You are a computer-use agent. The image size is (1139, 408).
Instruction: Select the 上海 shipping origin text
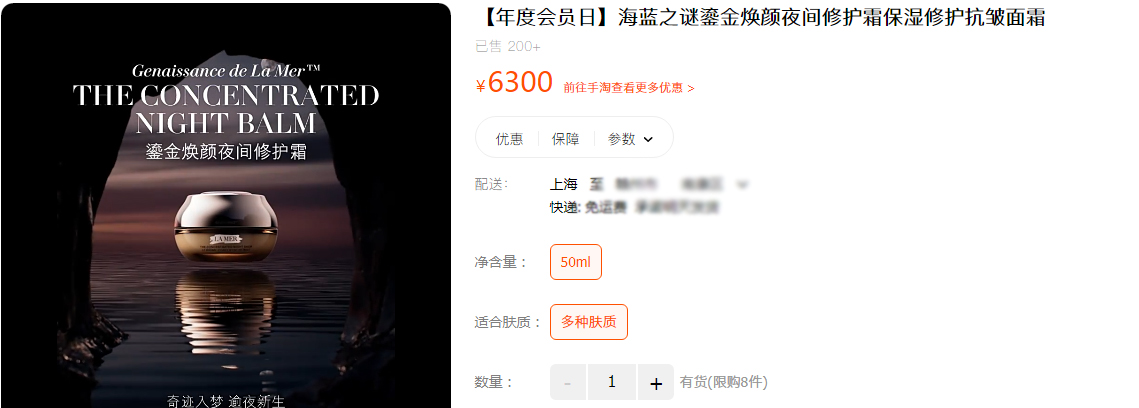(x=564, y=184)
